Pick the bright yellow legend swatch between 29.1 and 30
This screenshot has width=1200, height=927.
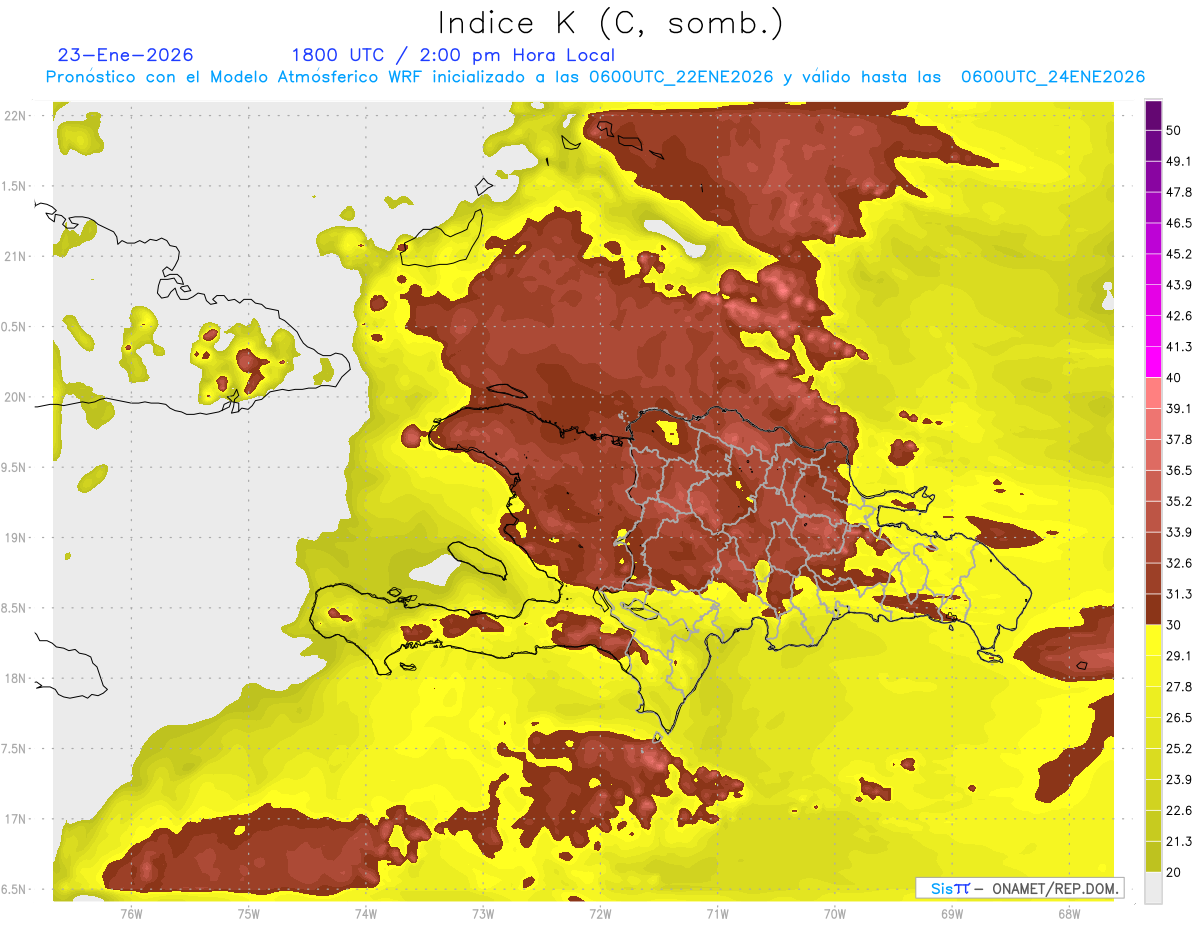point(1153,640)
